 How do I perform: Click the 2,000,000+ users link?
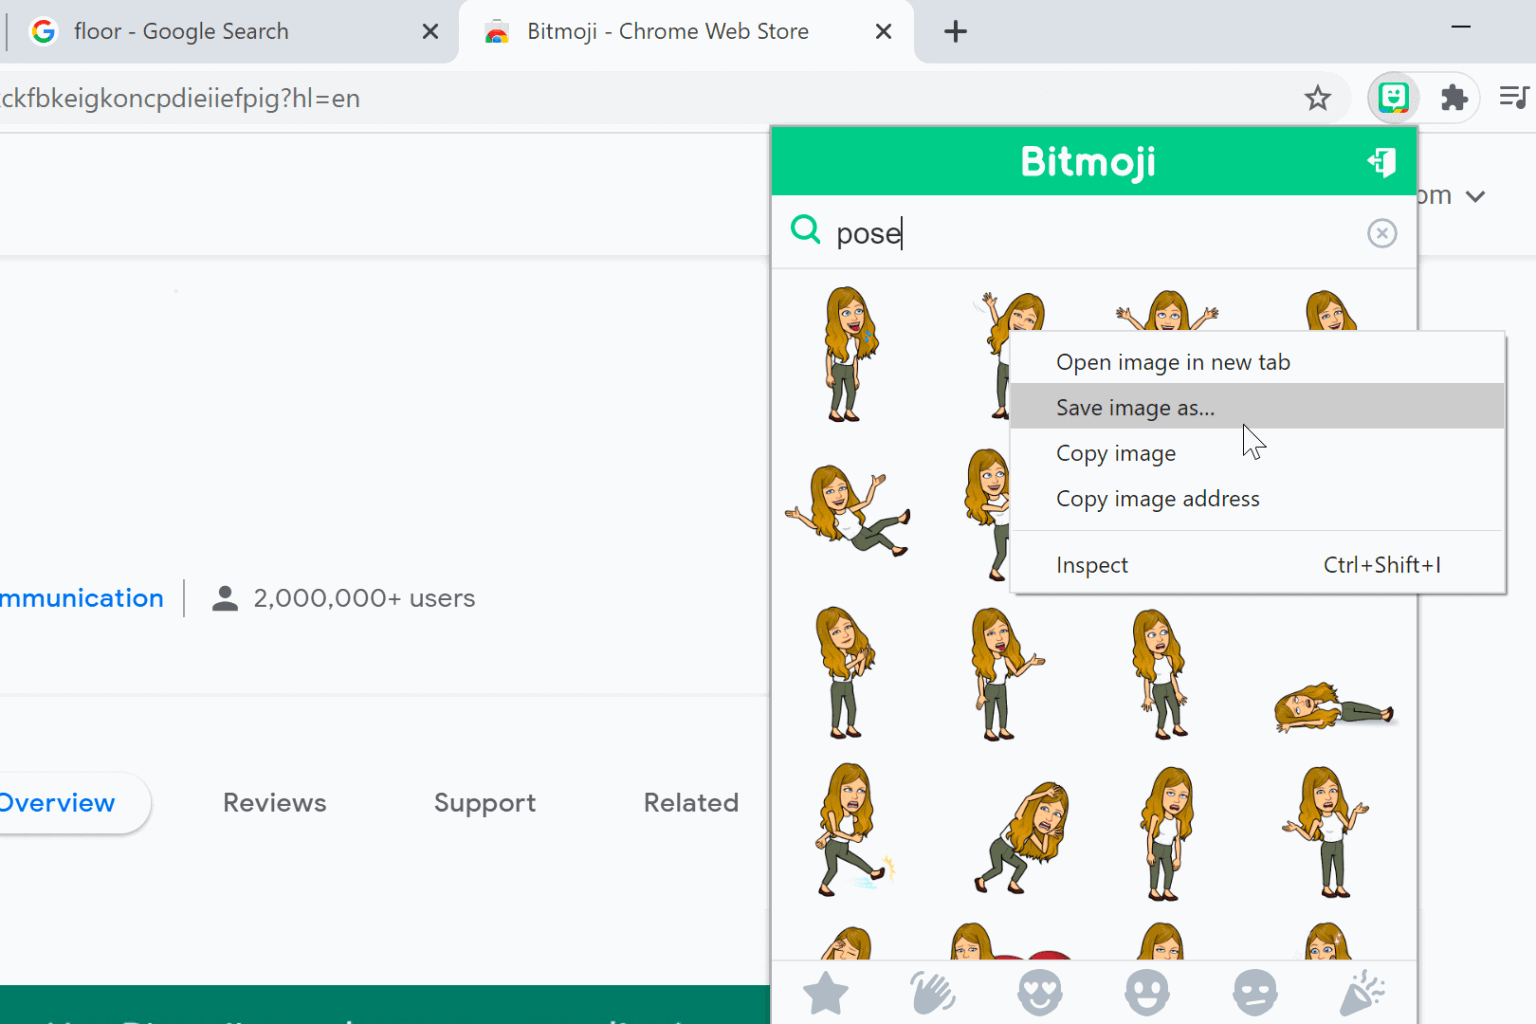[364, 597]
